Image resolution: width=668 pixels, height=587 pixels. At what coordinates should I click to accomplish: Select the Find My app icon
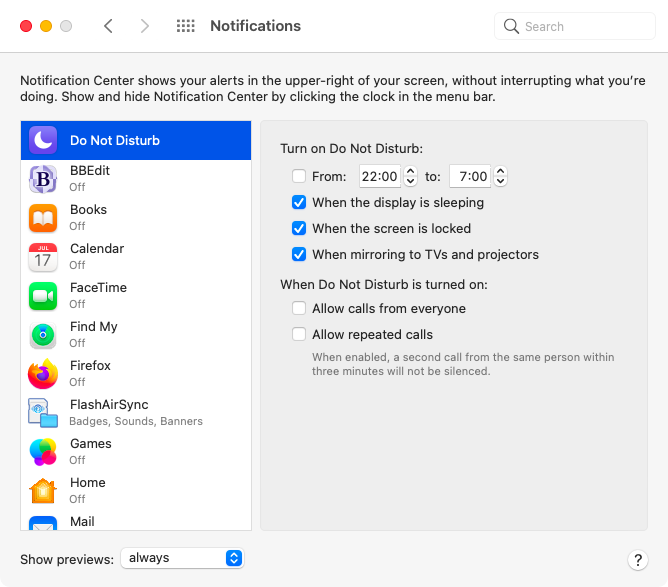click(x=43, y=335)
